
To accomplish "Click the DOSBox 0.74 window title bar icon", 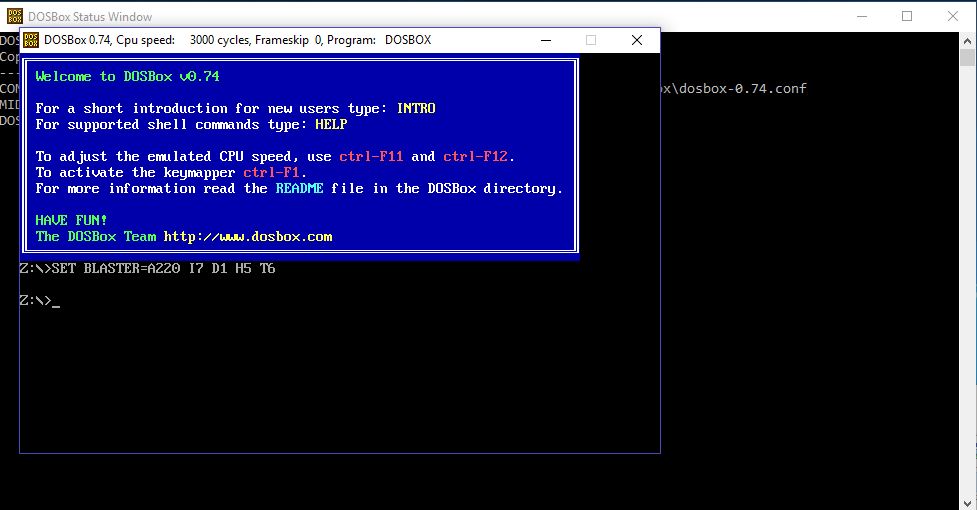I will (x=31, y=40).
